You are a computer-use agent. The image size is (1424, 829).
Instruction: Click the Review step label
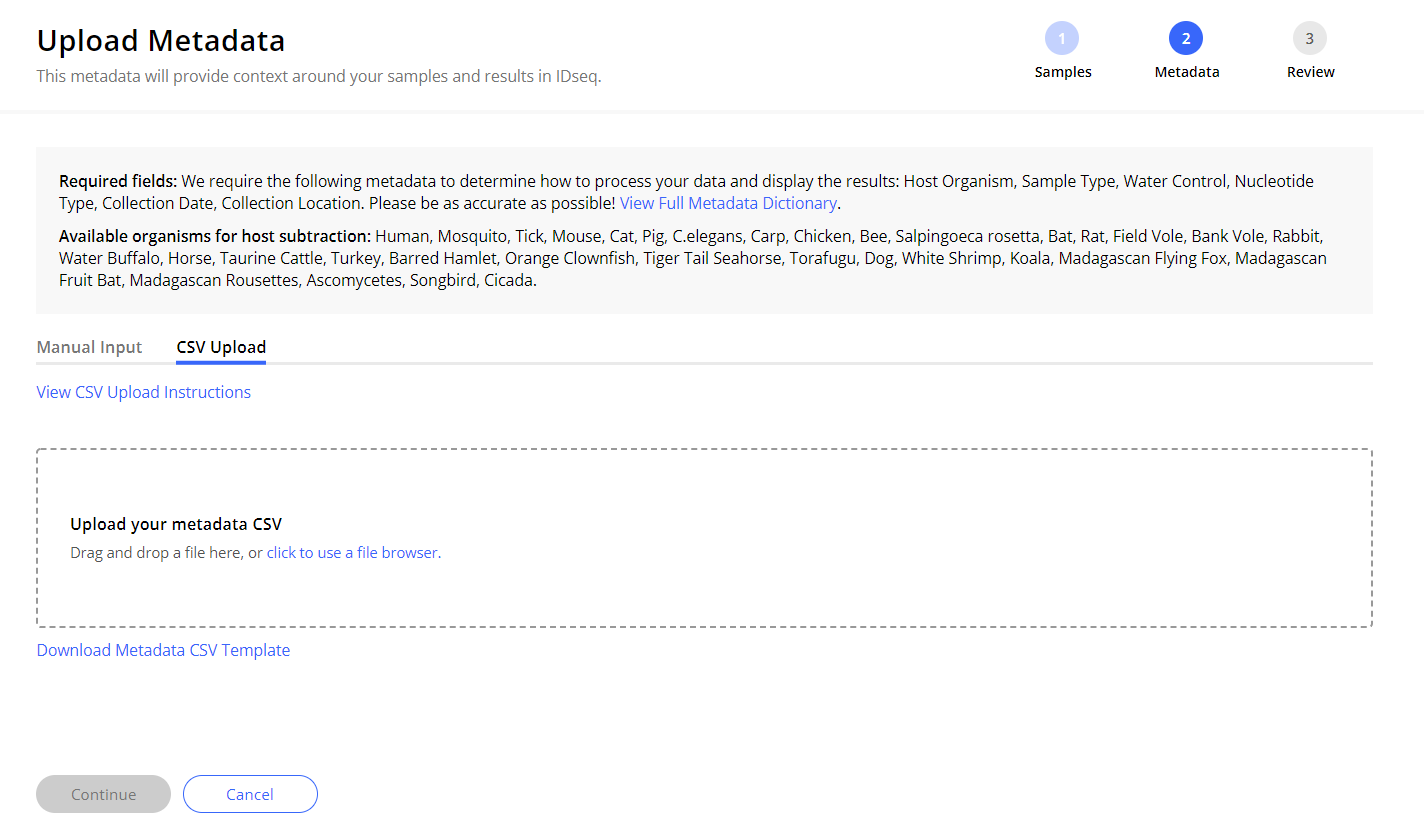click(x=1311, y=72)
